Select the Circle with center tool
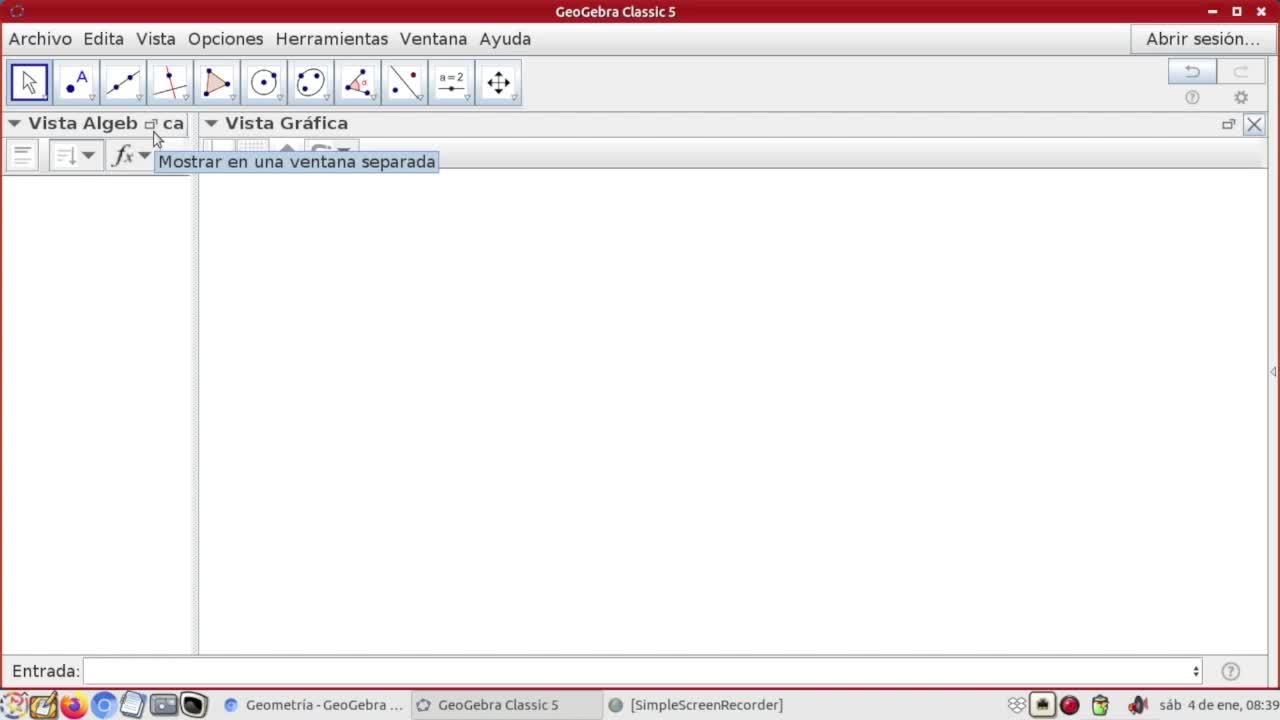Screen dimensions: 1280x720 pos(264,83)
